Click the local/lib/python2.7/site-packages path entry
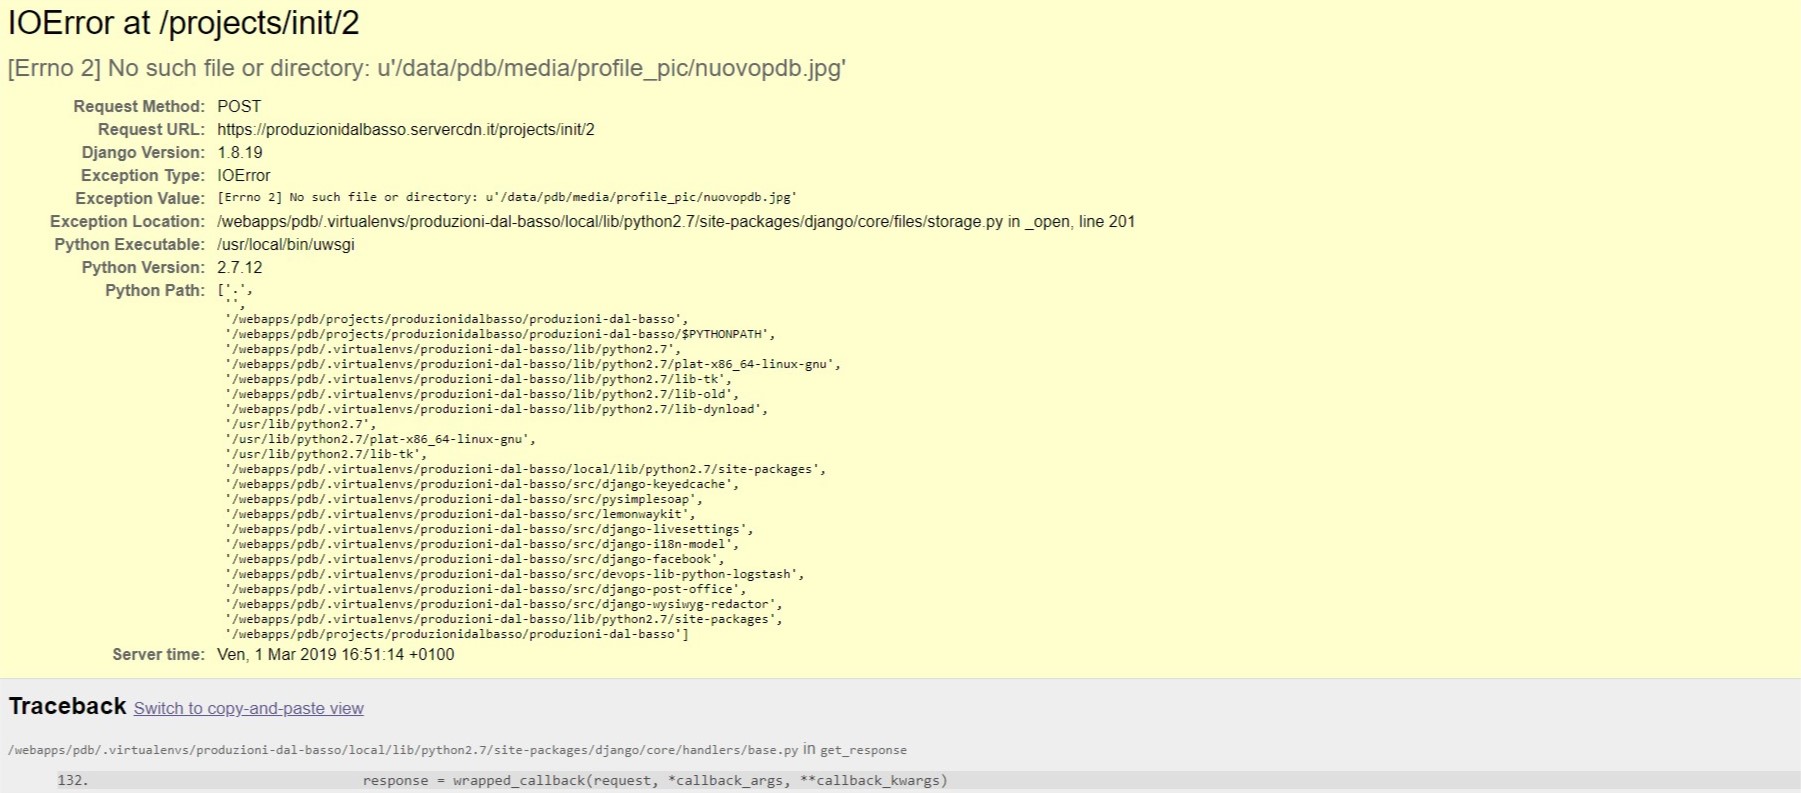Viewport: 1801px width, 793px height. pyautogui.click(x=526, y=469)
